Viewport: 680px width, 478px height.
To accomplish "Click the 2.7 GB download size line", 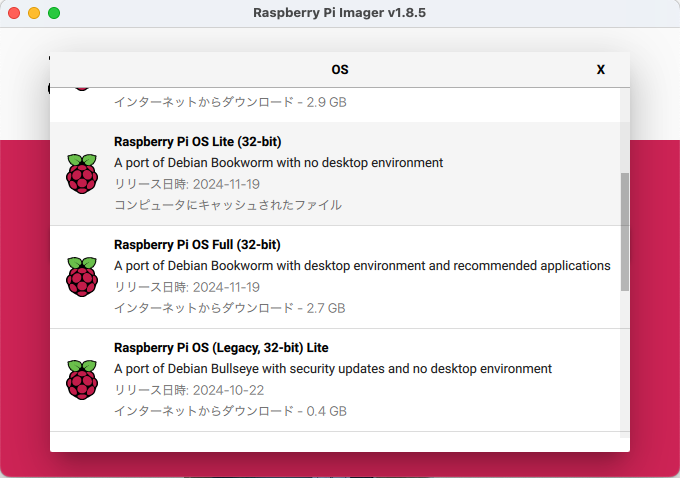I will pyautogui.click(x=230, y=308).
